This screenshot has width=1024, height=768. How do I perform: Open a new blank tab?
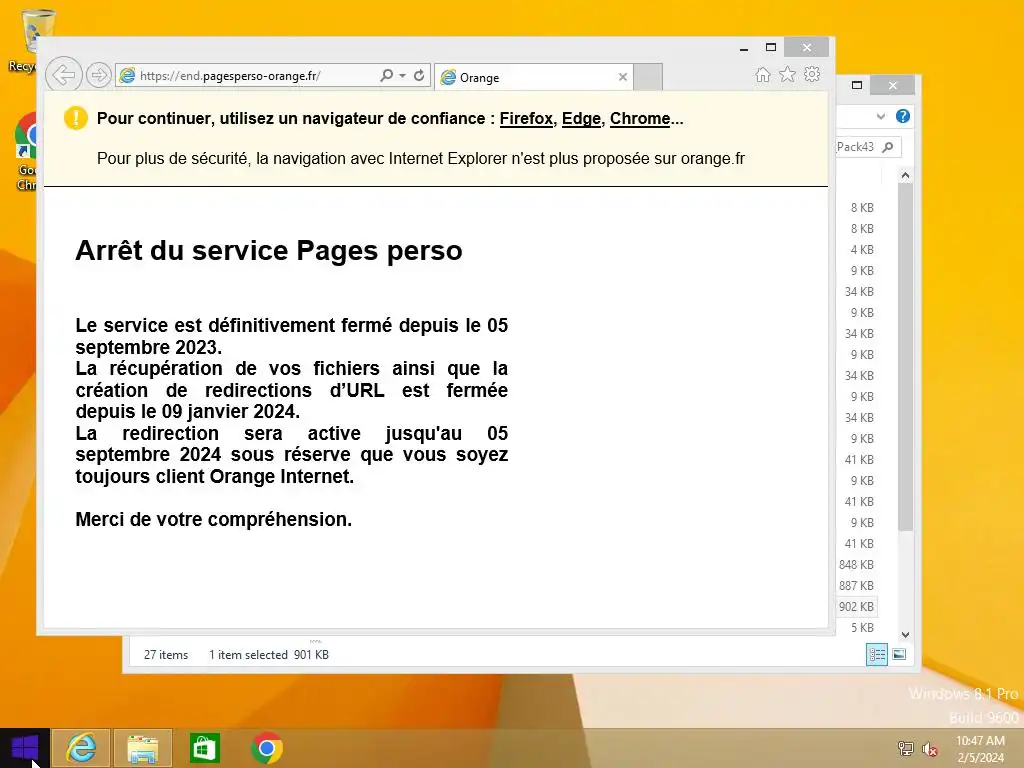[x=648, y=77]
